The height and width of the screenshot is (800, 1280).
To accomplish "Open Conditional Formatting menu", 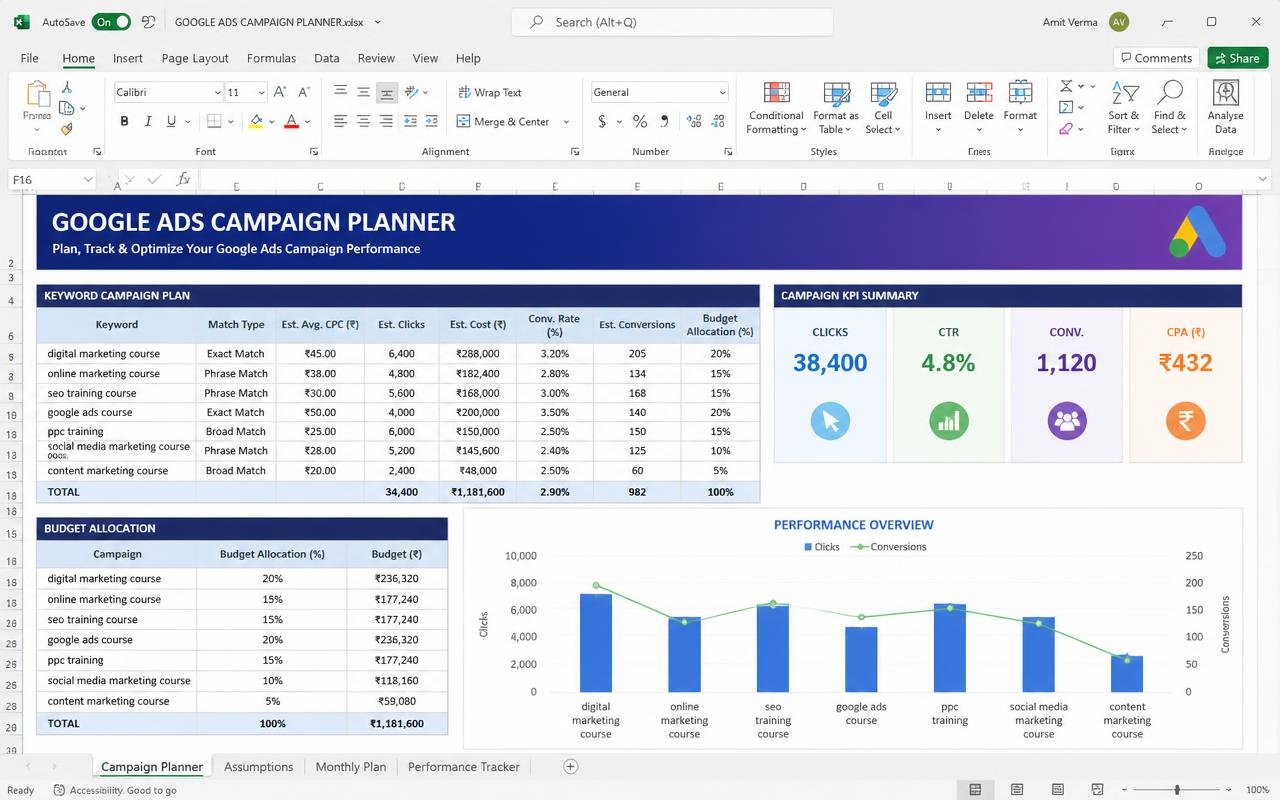I will click(x=776, y=108).
